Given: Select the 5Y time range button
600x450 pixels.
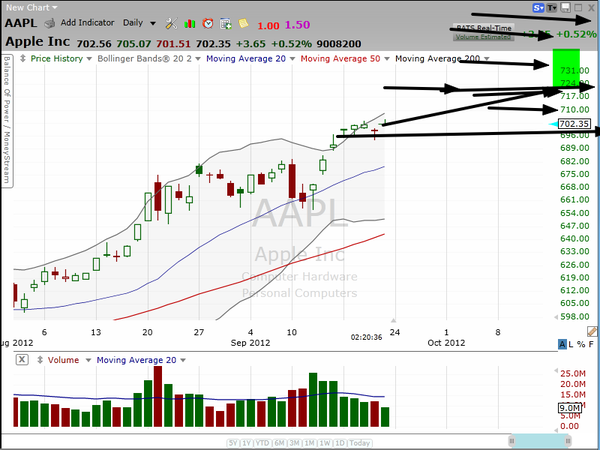Looking at the screenshot, I should [233, 443].
